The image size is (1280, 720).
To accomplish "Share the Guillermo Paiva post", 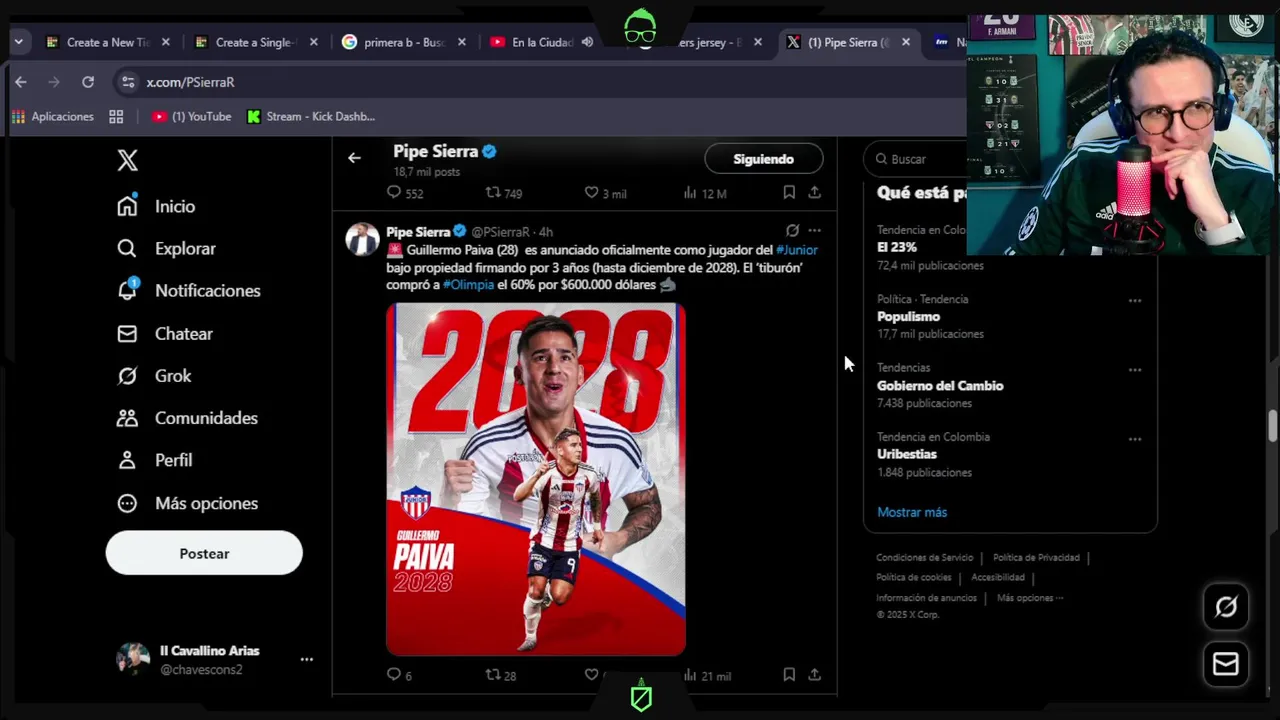I will point(814,675).
